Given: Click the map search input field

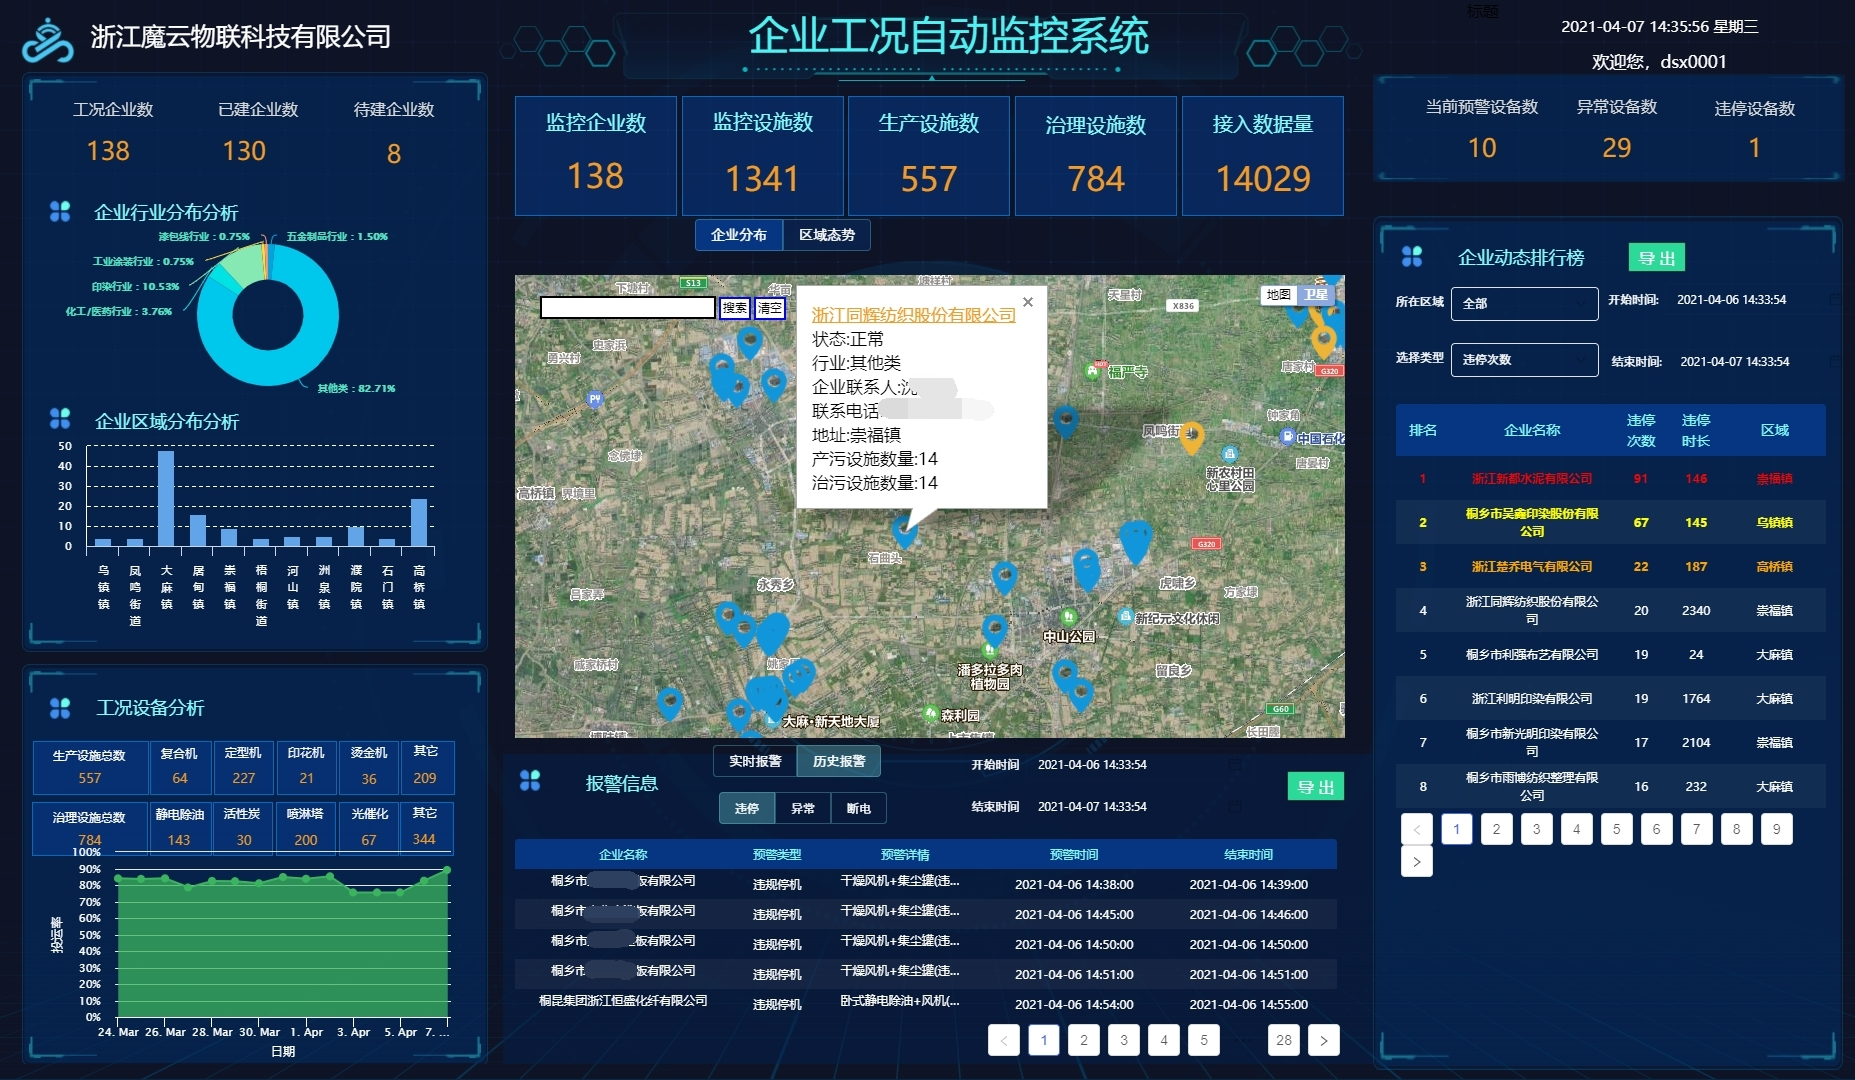Looking at the screenshot, I should click(x=627, y=308).
